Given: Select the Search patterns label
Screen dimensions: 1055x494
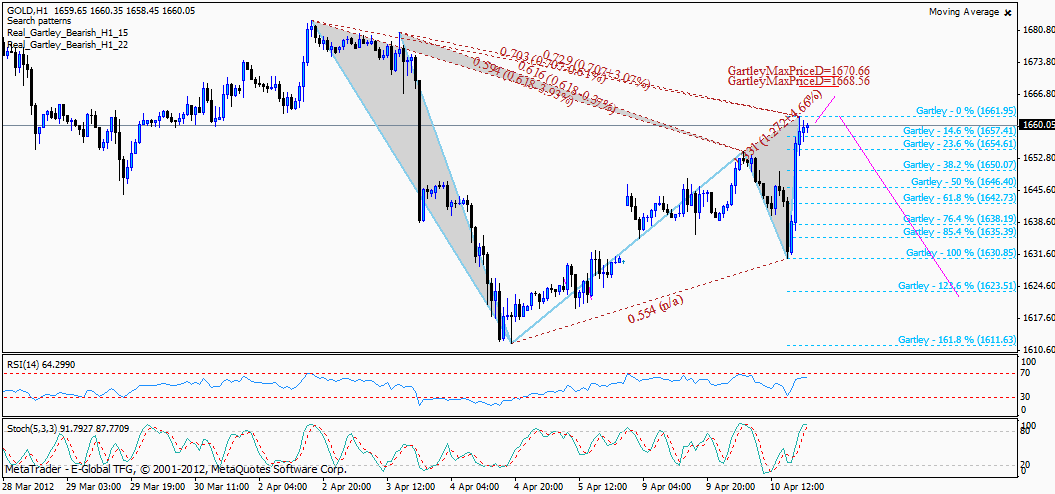Looking at the screenshot, I should tap(39, 22).
